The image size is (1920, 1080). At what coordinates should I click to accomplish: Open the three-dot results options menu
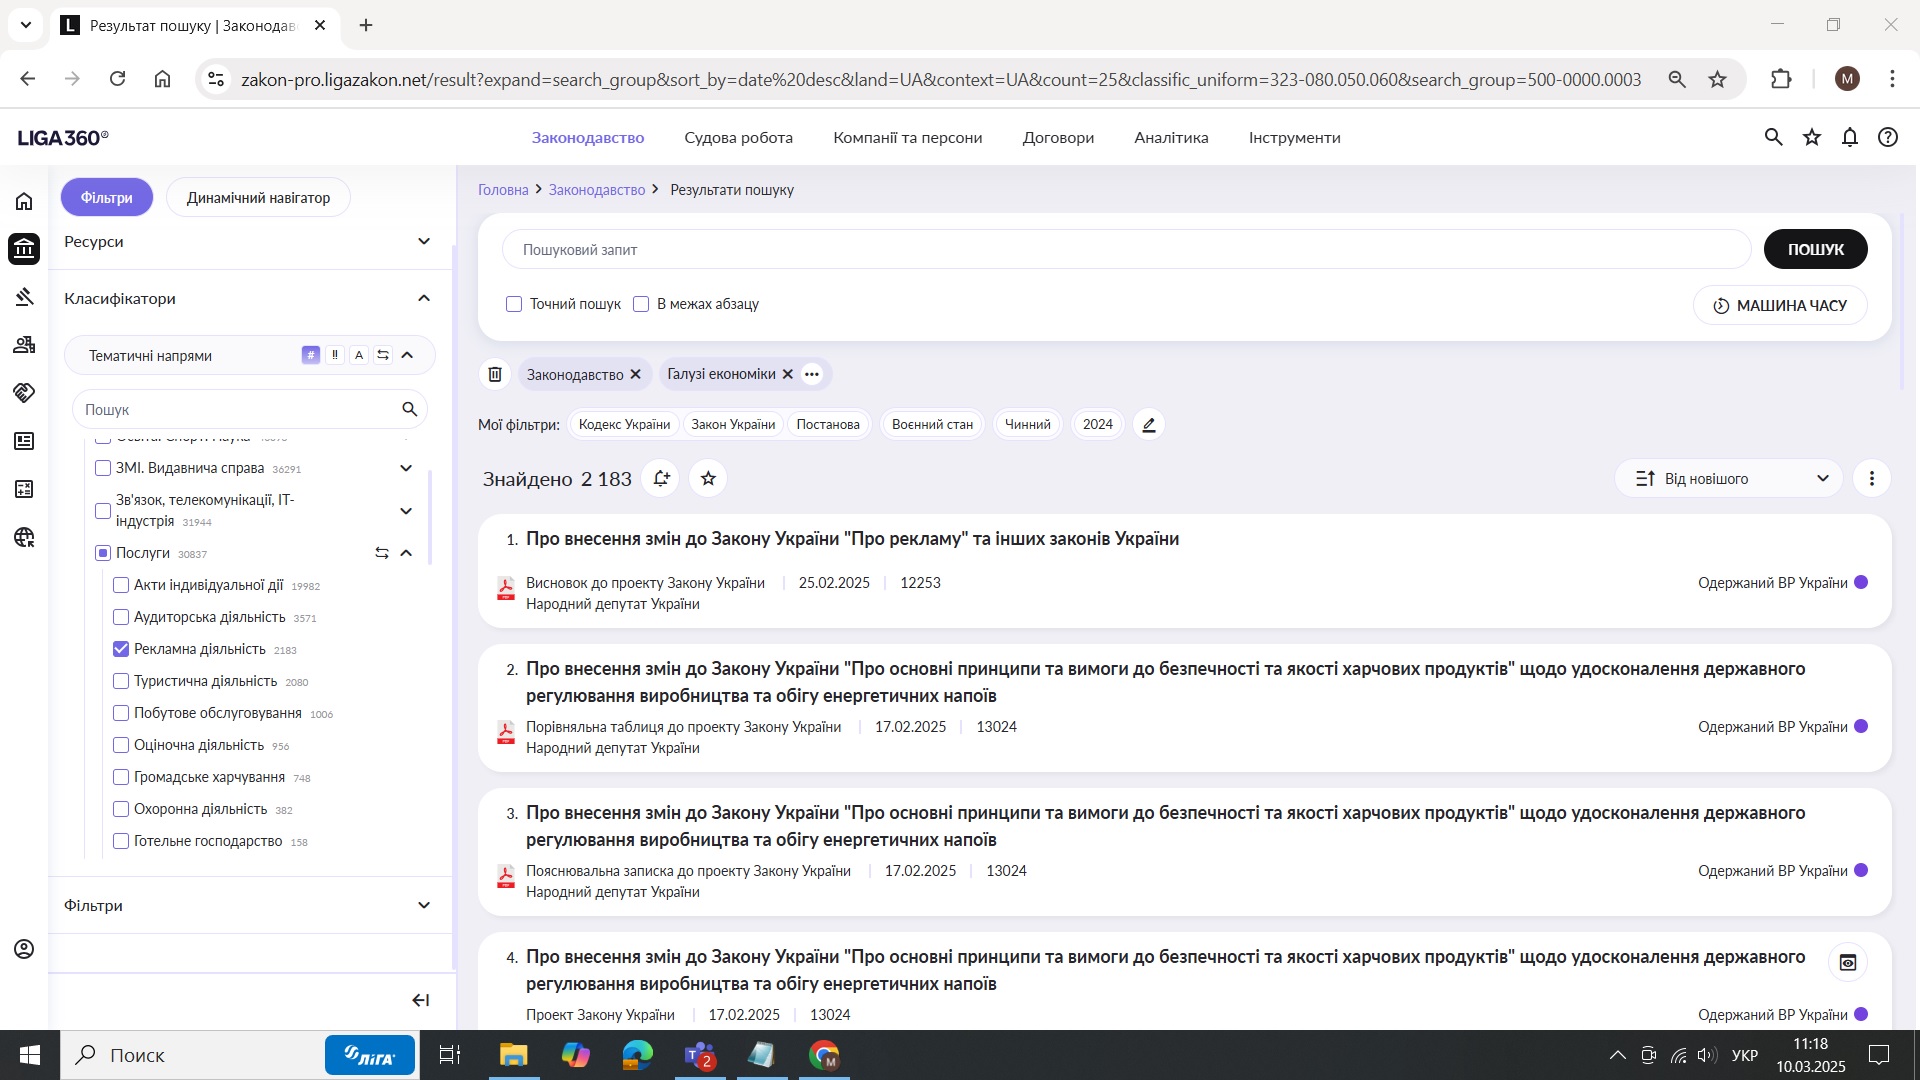coord(1872,479)
